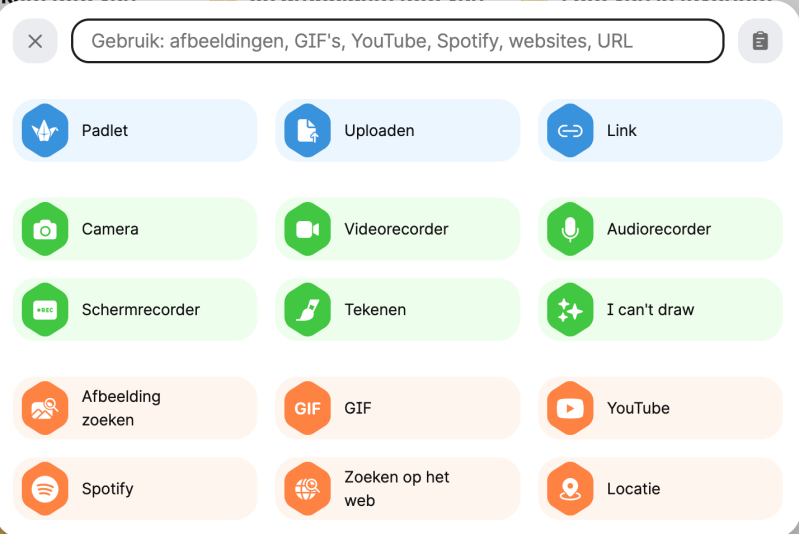This screenshot has height=534, width=799.
Task: Start the Videorecorder icon
Action: click(307, 230)
